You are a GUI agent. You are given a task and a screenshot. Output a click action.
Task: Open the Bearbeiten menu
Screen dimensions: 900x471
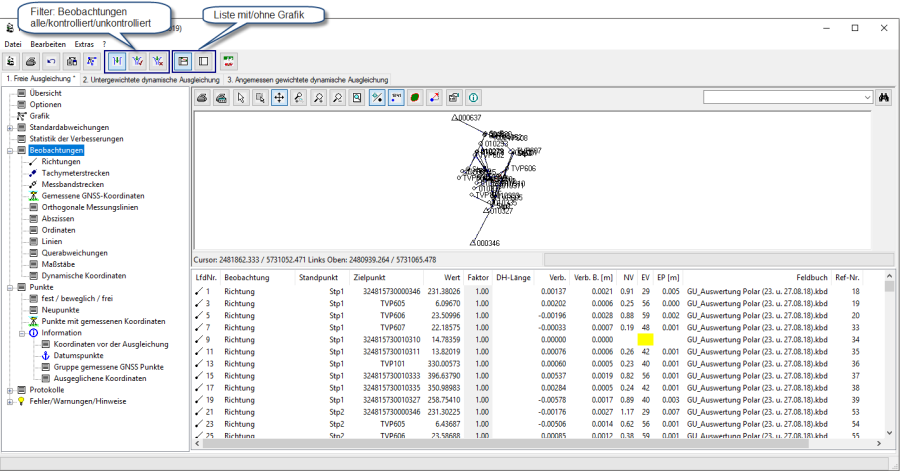point(48,44)
